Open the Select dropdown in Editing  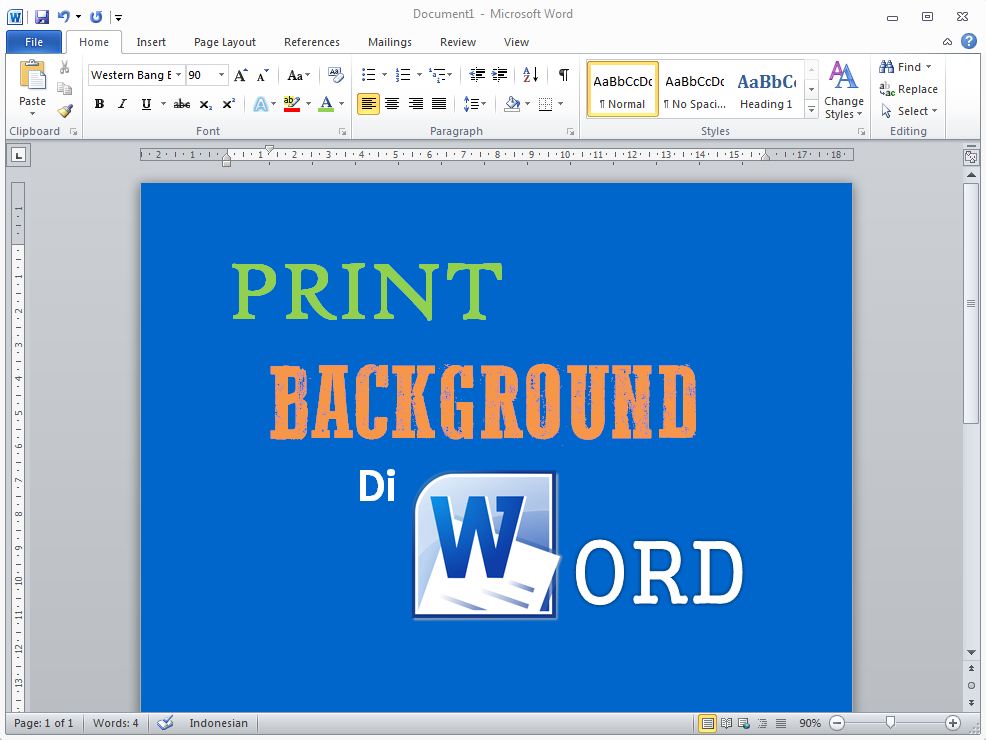909,111
